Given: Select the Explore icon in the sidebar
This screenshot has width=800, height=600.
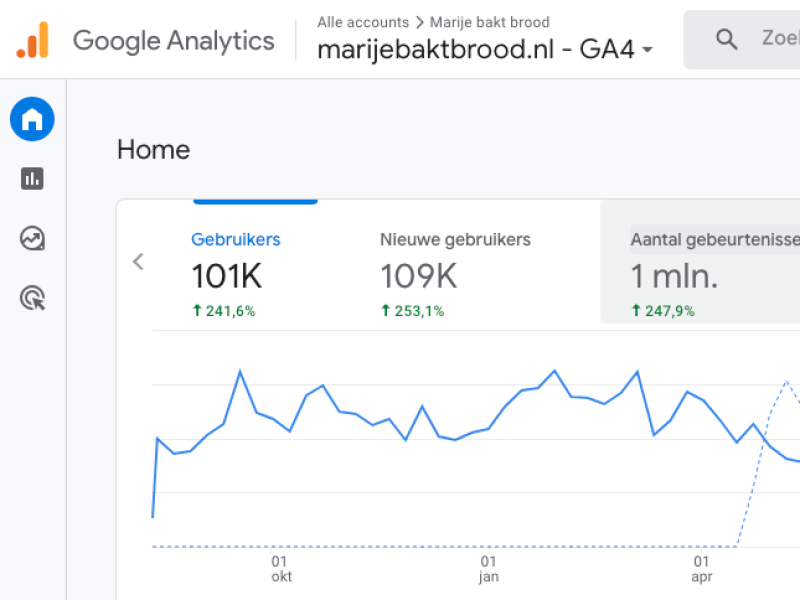Looking at the screenshot, I should click(32, 239).
